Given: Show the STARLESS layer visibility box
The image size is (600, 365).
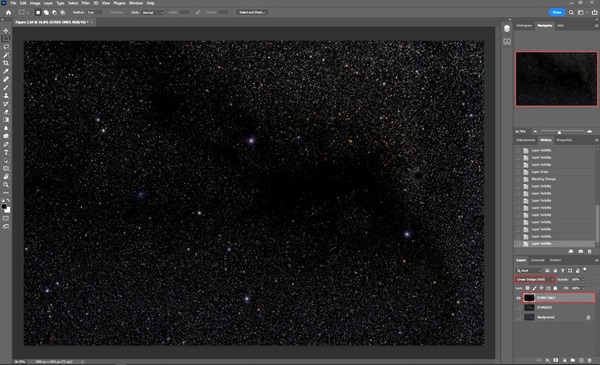Looking at the screenshot, I should [x=518, y=307].
